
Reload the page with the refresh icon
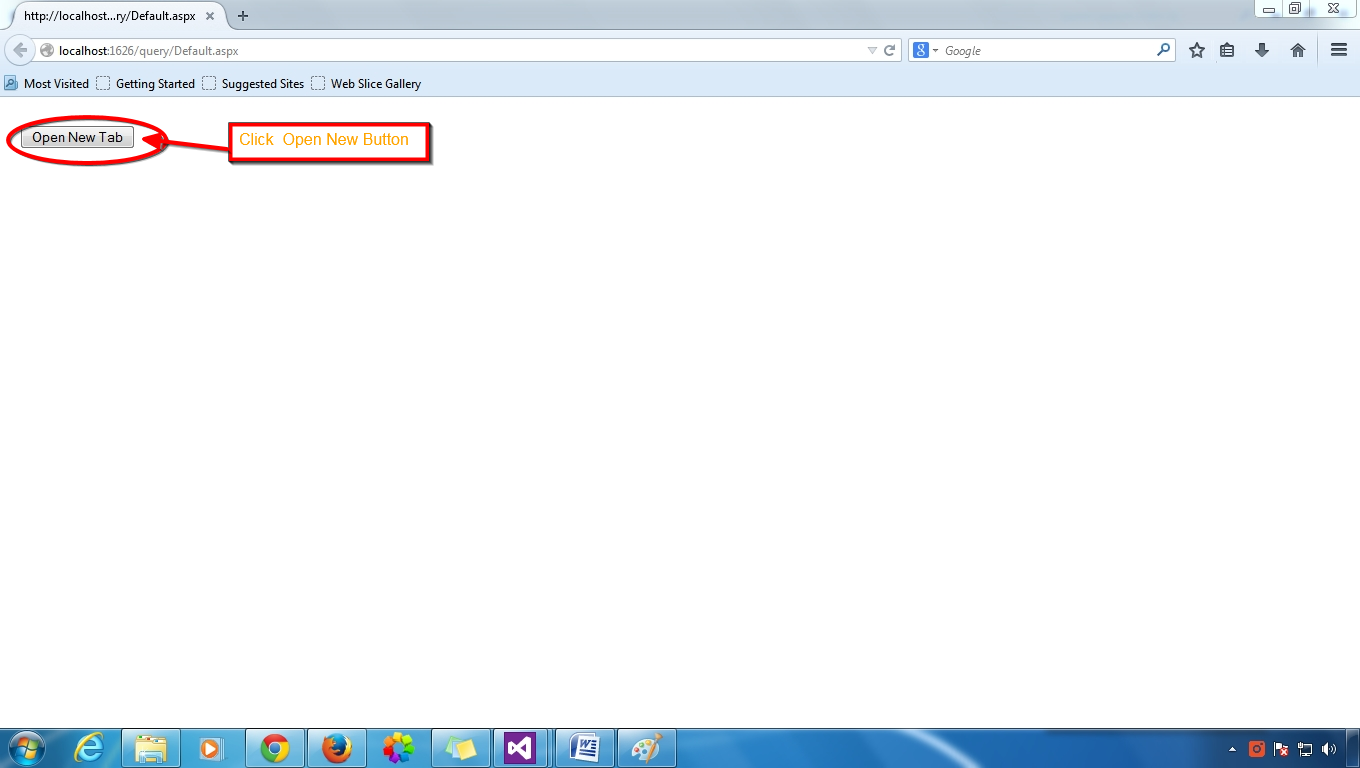pos(889,50)
